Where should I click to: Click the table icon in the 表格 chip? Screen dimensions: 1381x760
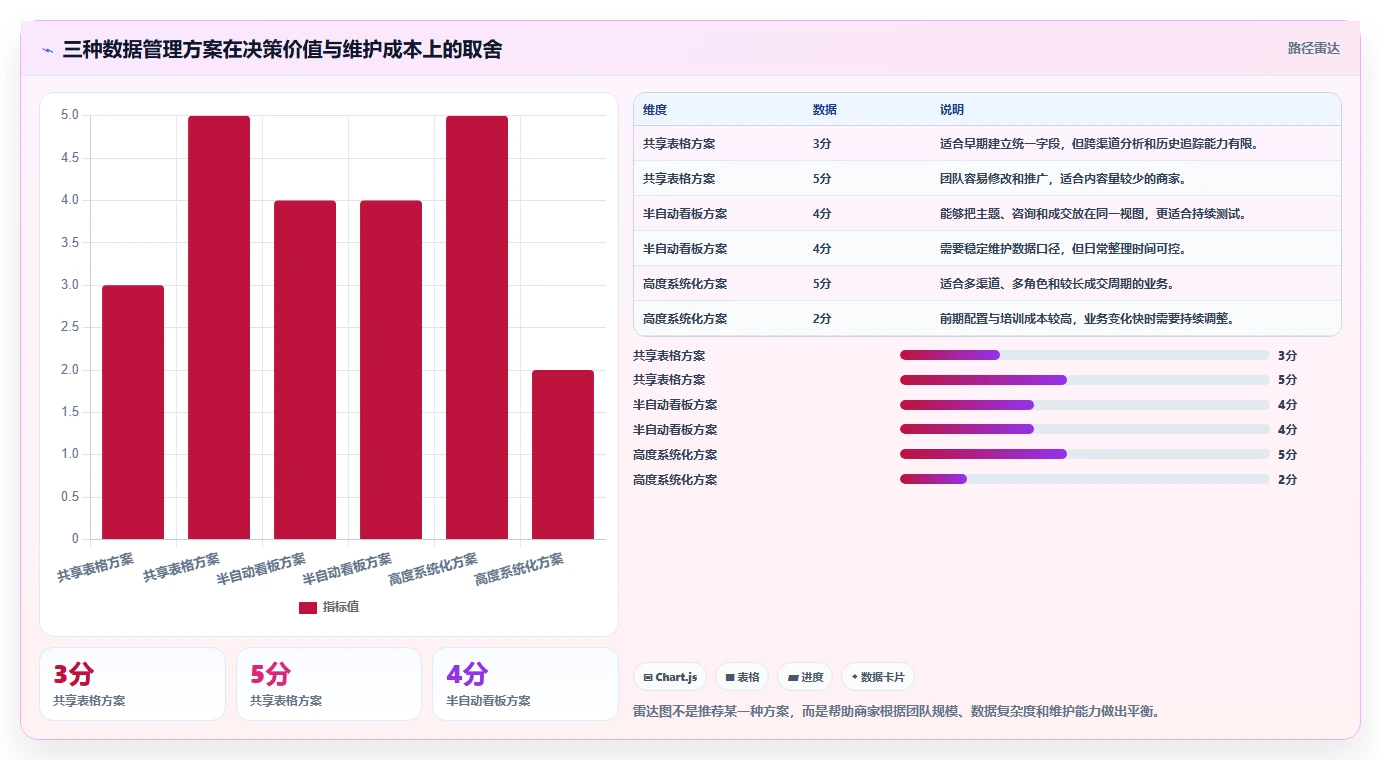click(730, 677)
